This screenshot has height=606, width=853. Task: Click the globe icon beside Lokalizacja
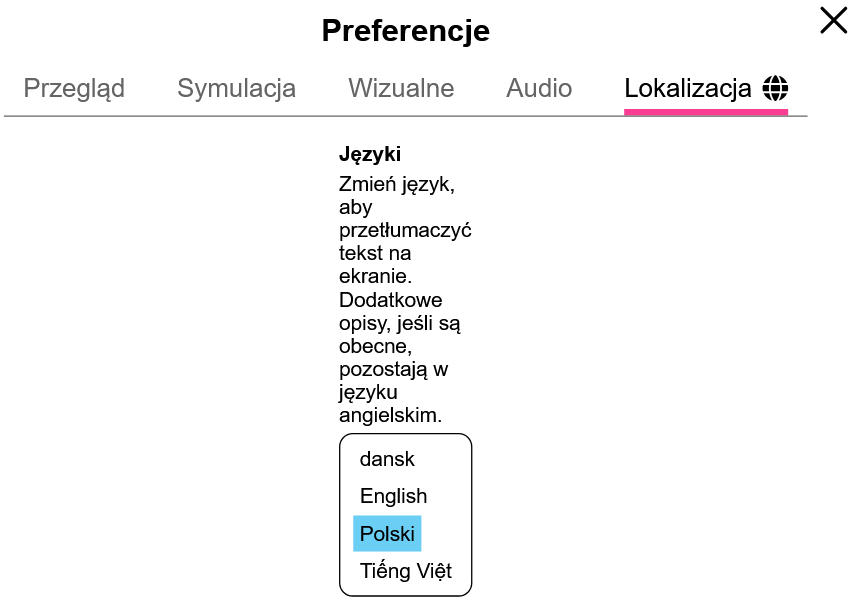point(775,88)
